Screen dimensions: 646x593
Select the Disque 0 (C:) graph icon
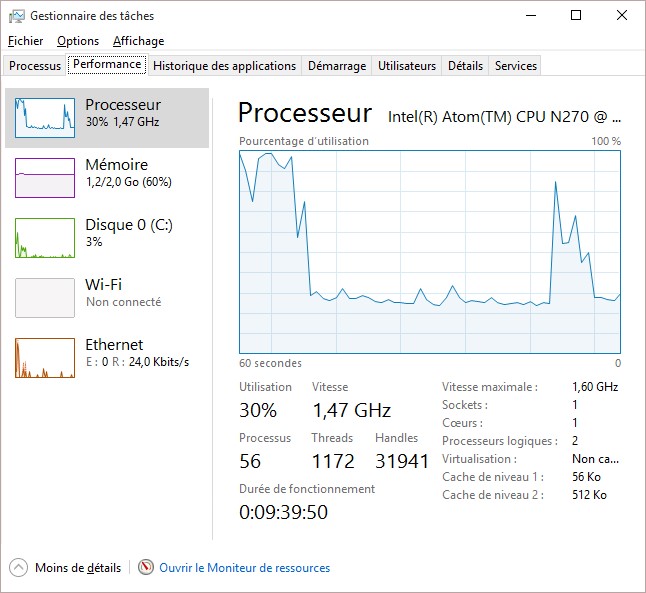45,238
